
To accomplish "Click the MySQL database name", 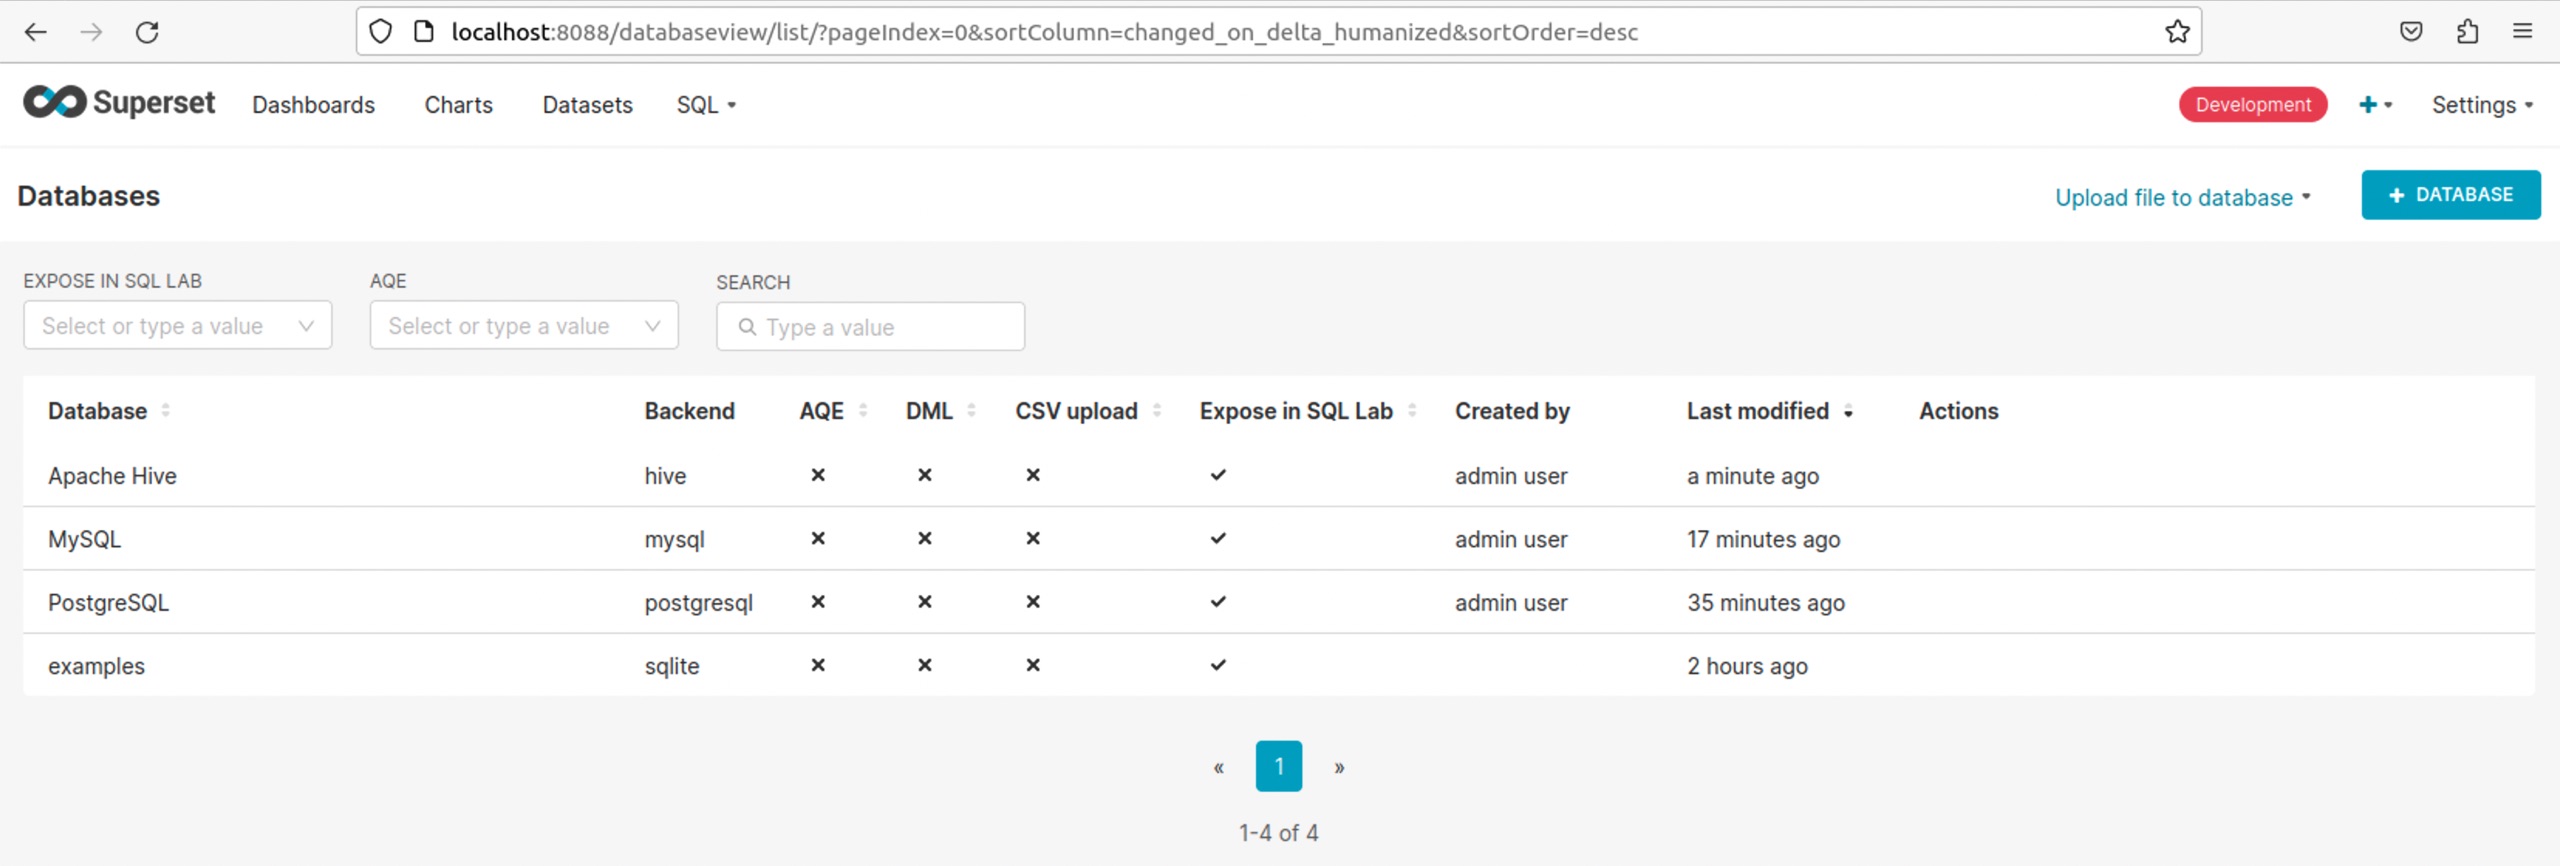I will point(84,539).
